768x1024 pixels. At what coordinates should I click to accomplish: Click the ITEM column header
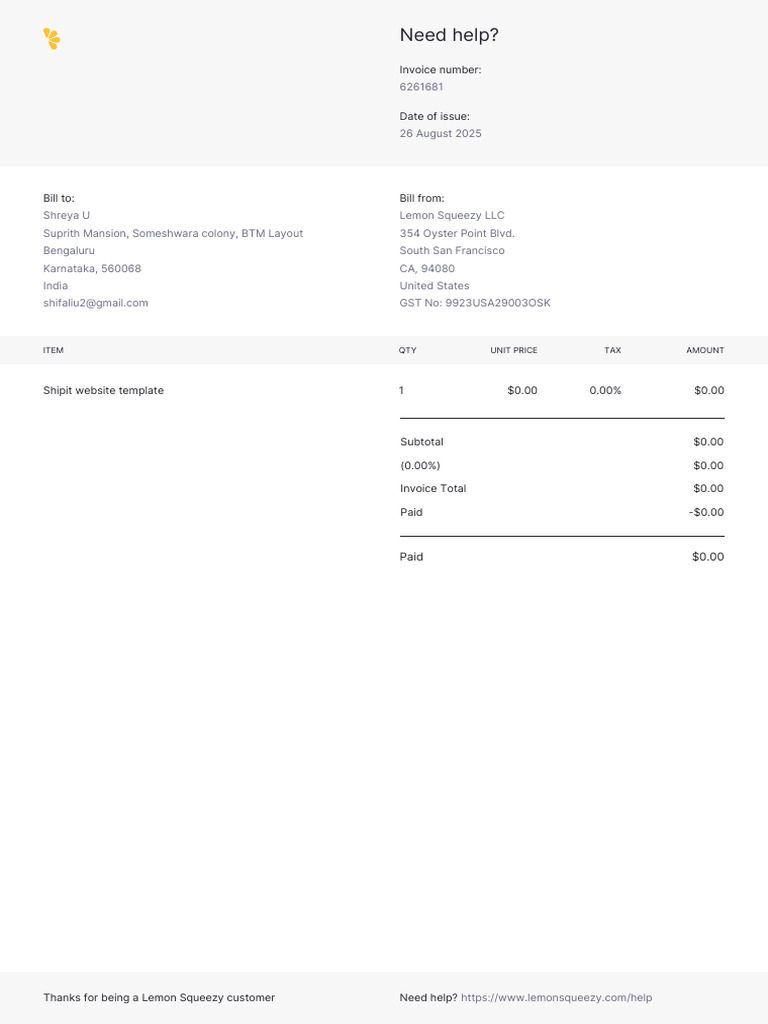(53, 351)
